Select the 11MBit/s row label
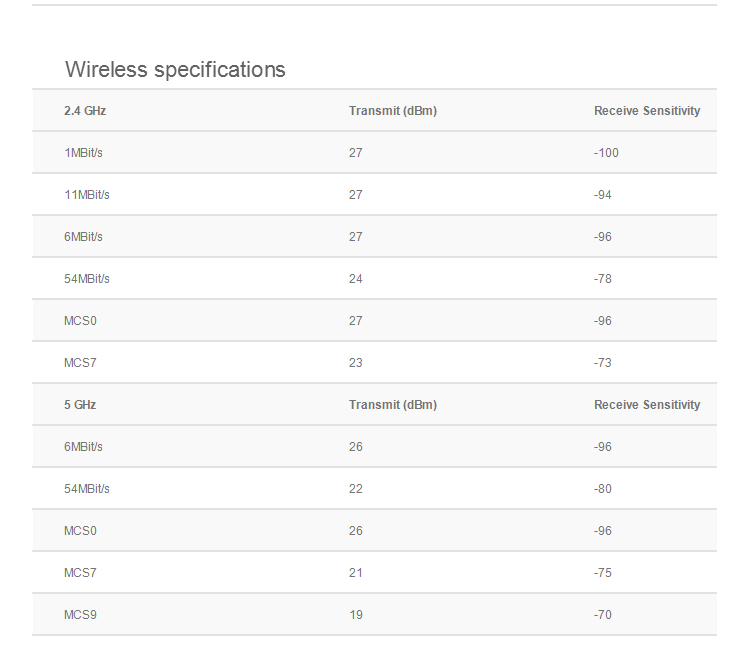The height and width of the screenshot is (669, 750). click(87, 195)
